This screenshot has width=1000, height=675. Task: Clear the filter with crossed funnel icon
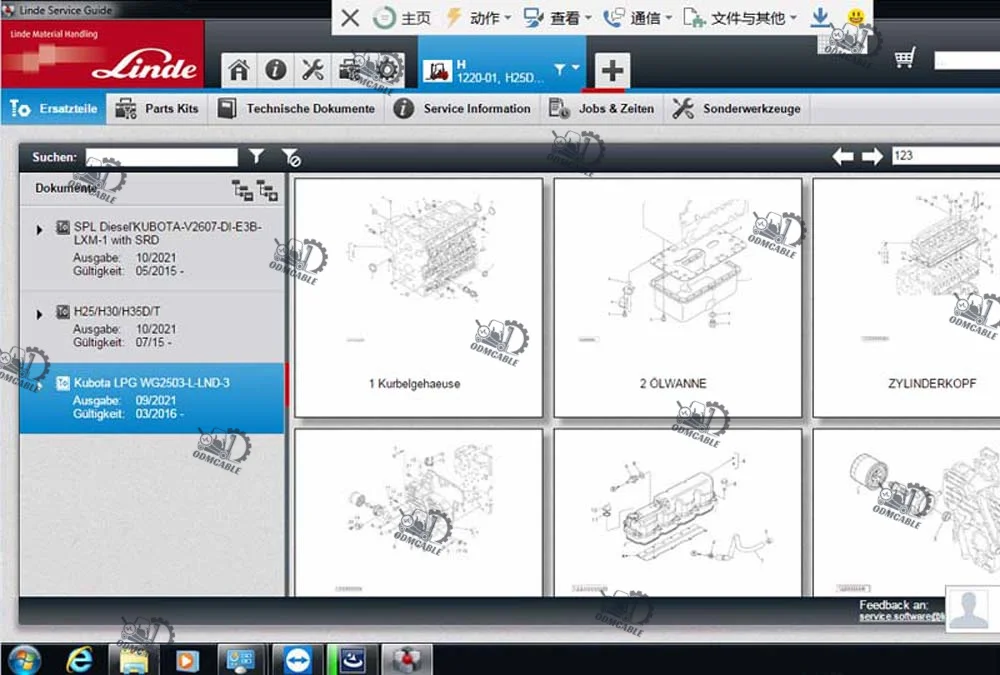click(290, 157)
